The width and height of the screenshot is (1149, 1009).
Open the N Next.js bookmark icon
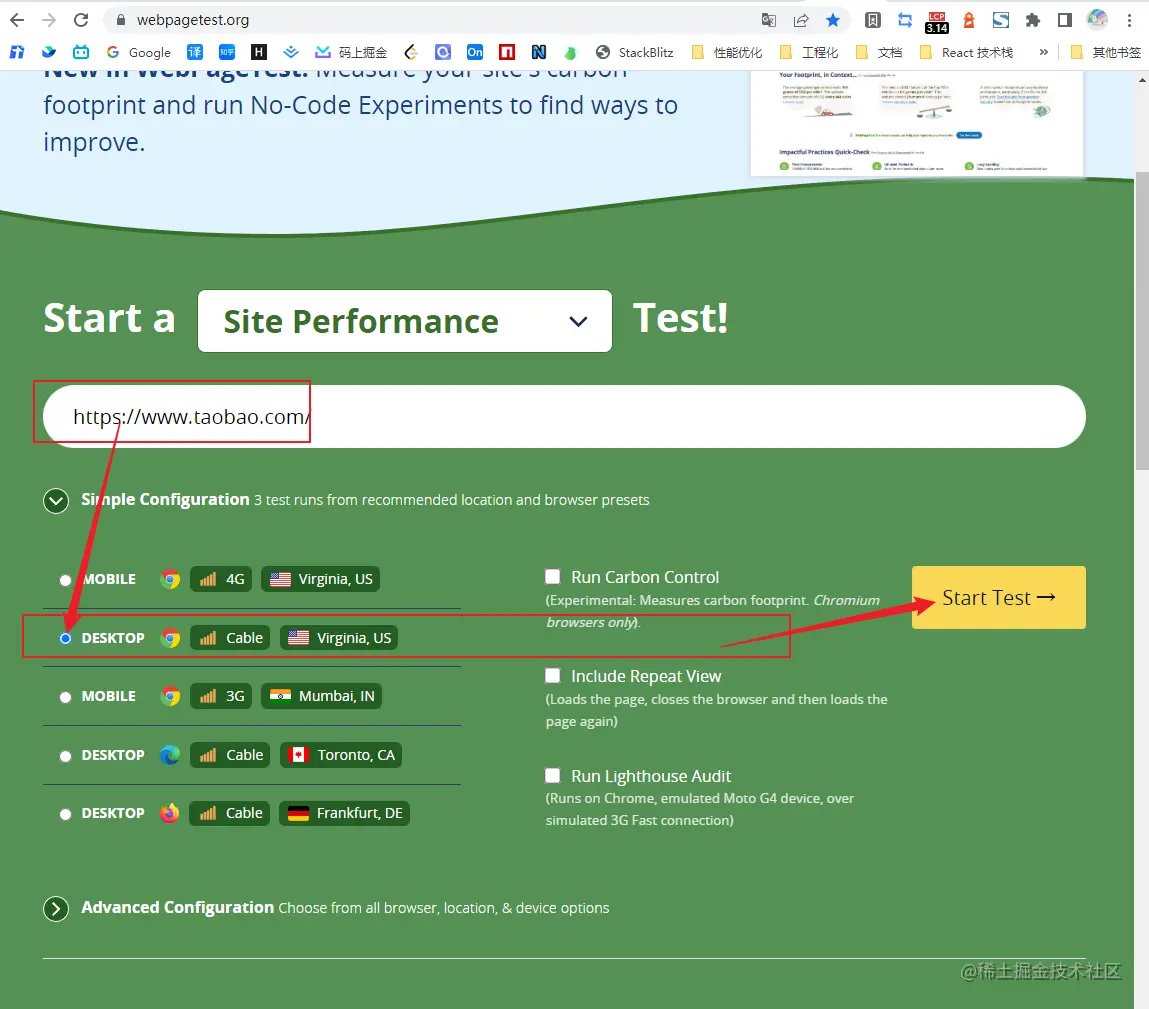539,52
